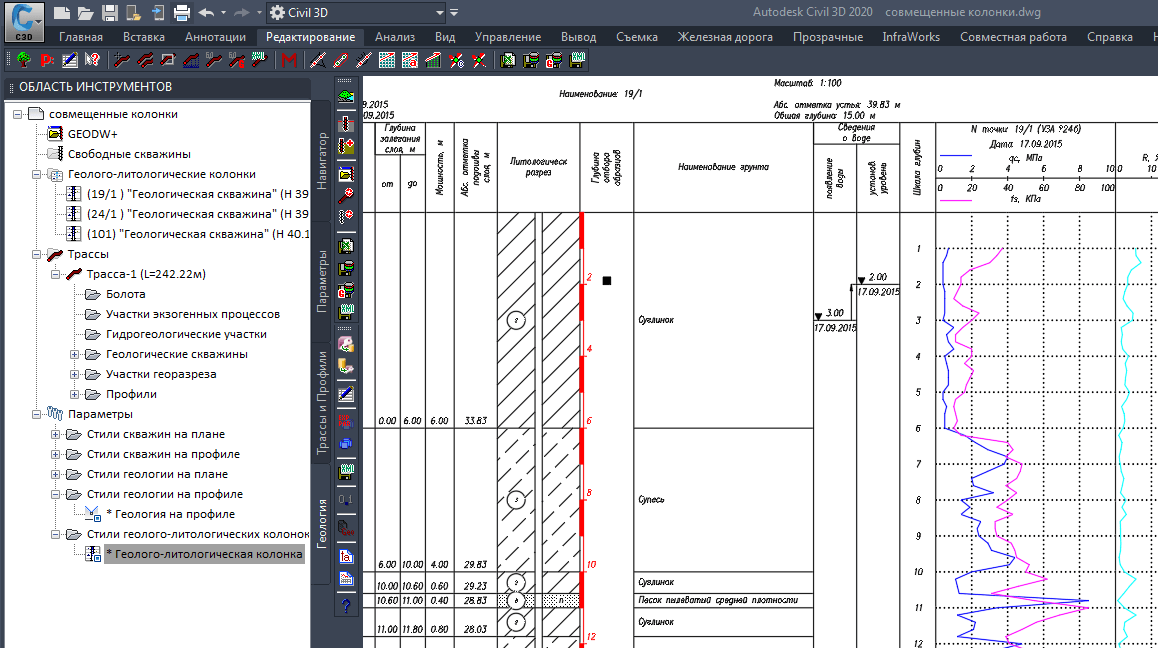1158x648 pixels.
Task: Open the Трассы и Профили side tab
Action: point(322,403)
